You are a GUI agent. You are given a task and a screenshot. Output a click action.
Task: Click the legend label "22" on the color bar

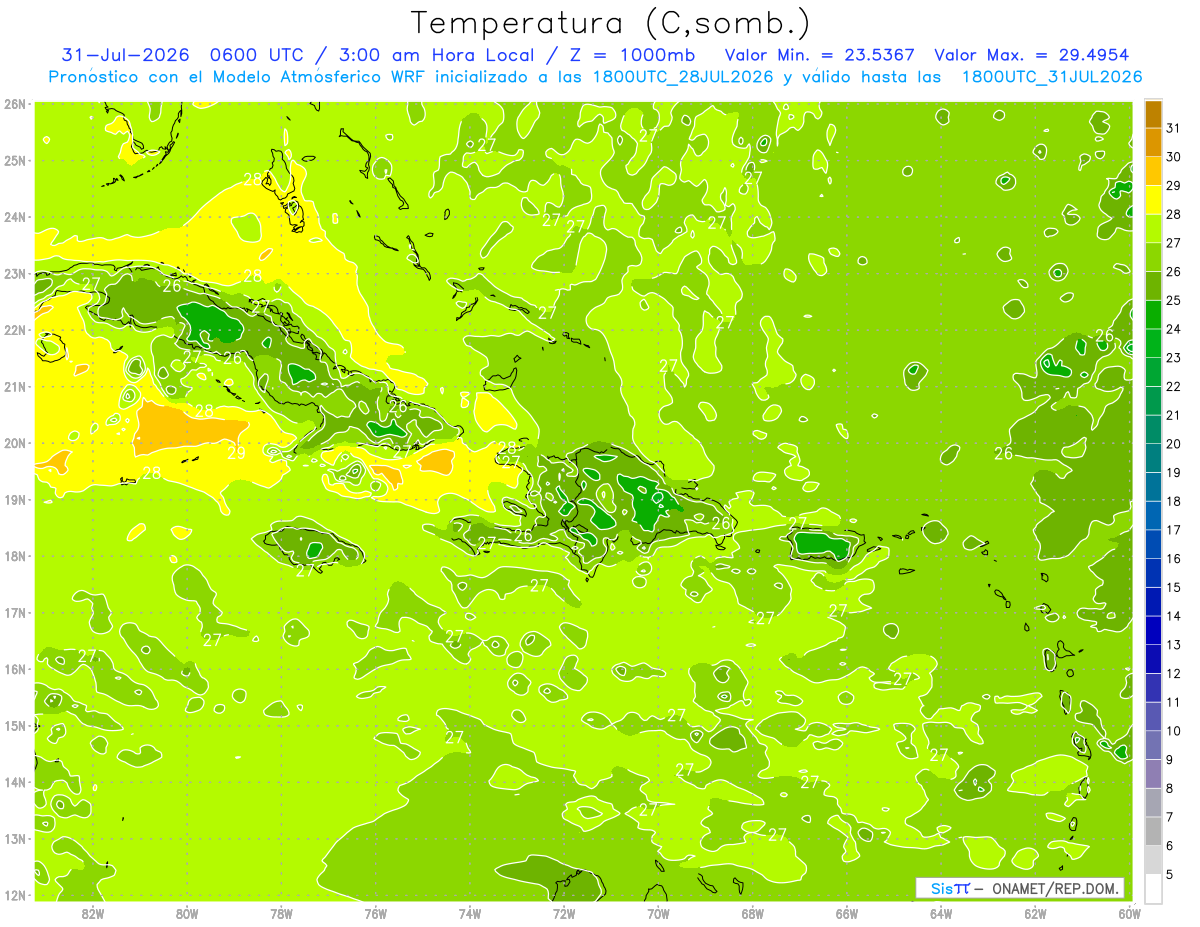click(1174, 386)
